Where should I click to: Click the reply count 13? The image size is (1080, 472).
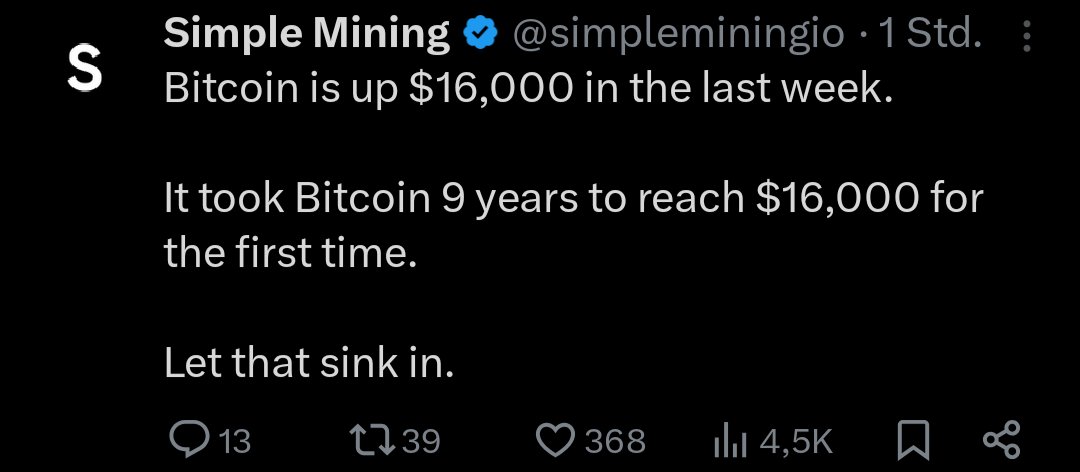[234, 440]
